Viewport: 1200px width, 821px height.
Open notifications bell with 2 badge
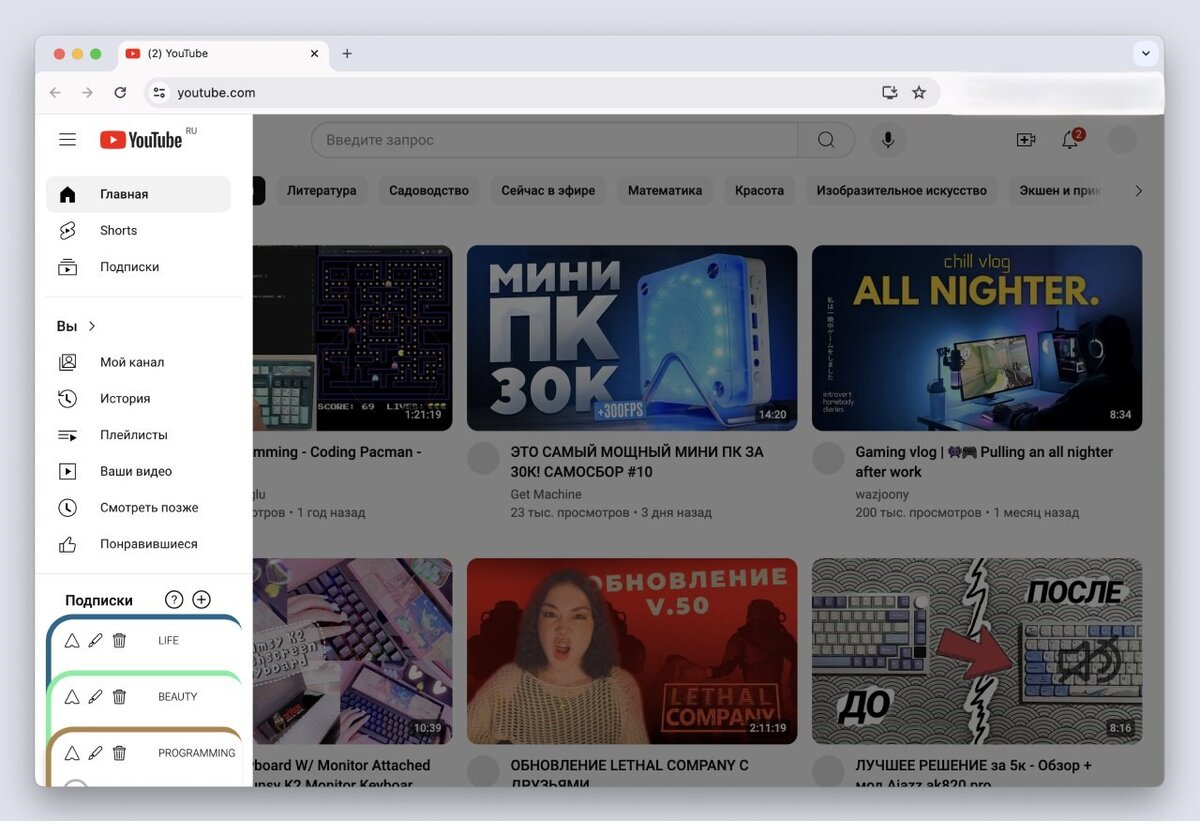point(1070,140)
